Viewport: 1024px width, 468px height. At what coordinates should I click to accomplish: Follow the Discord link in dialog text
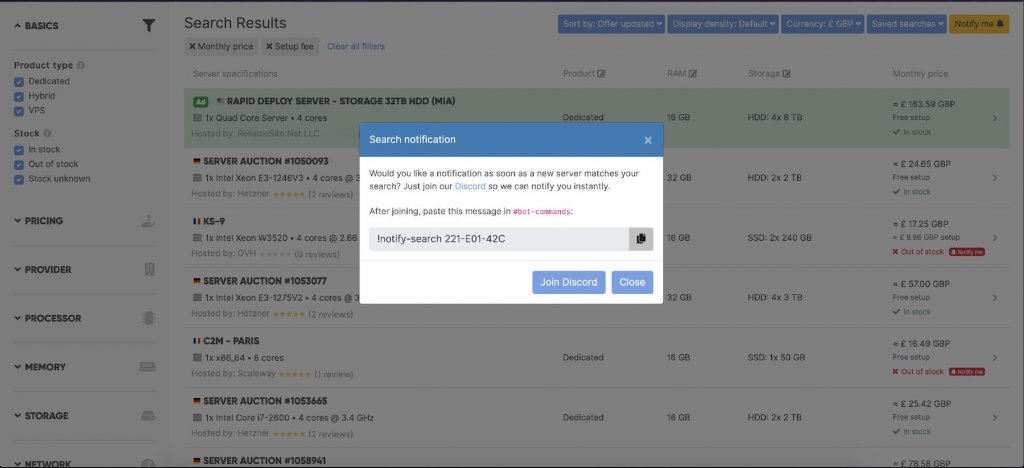(470, 187)
